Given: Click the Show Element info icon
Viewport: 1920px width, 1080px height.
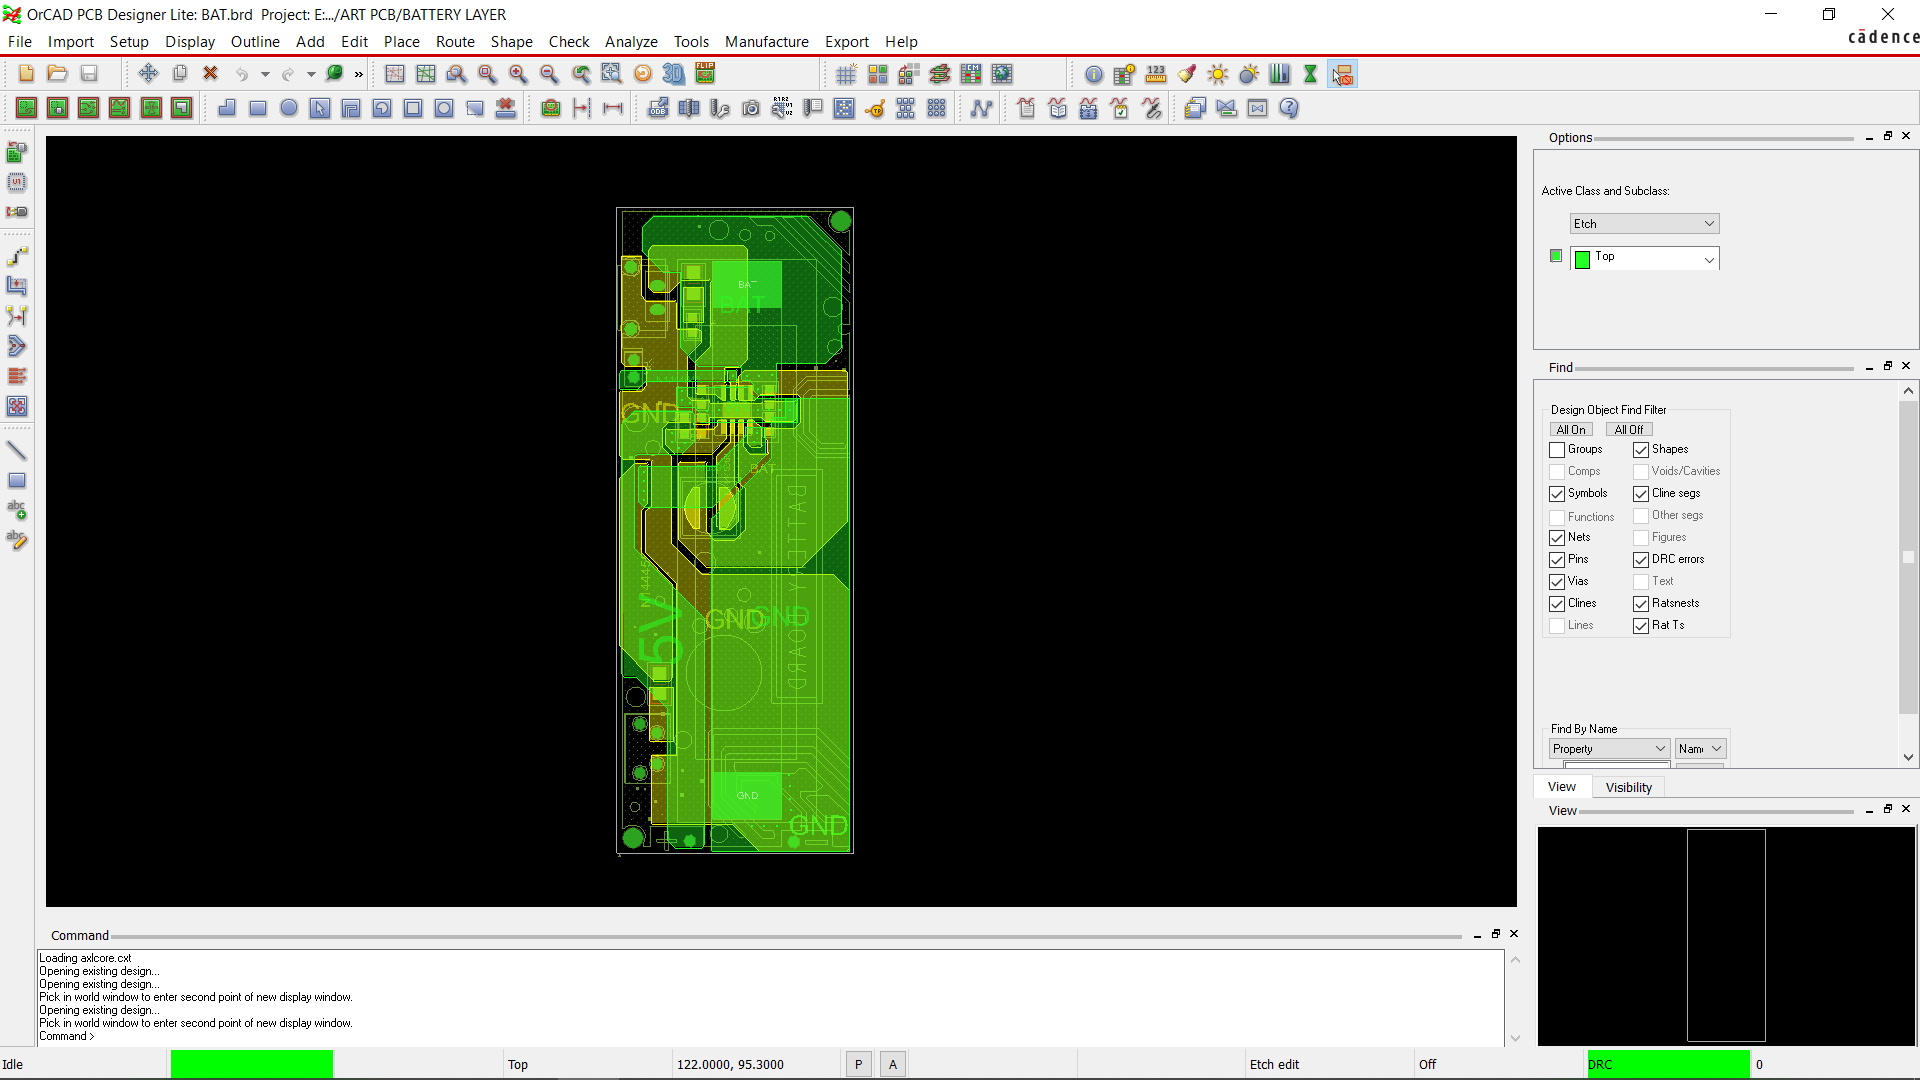Looking at the screenshot, I should click(1094, 74).
